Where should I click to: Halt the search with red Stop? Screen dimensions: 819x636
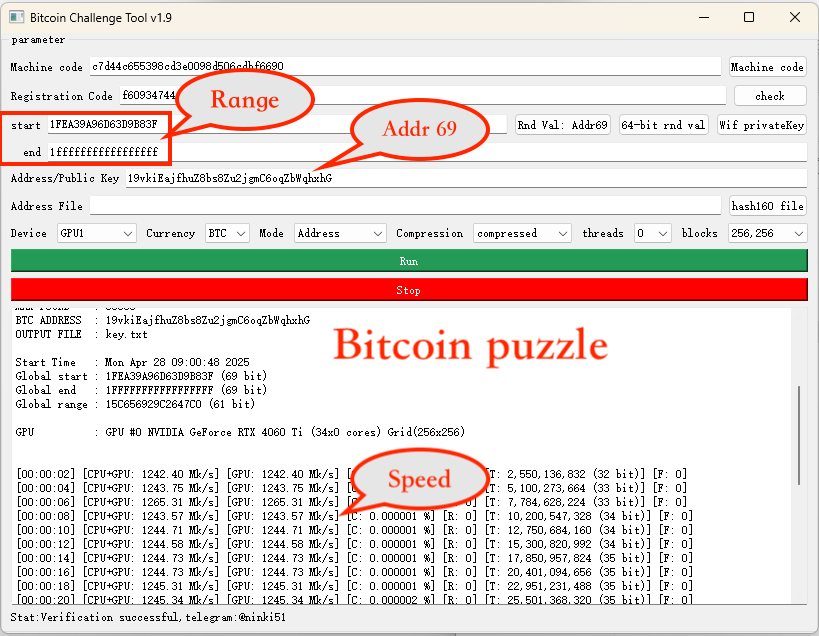pyautogui.click(x=409, y=290)
